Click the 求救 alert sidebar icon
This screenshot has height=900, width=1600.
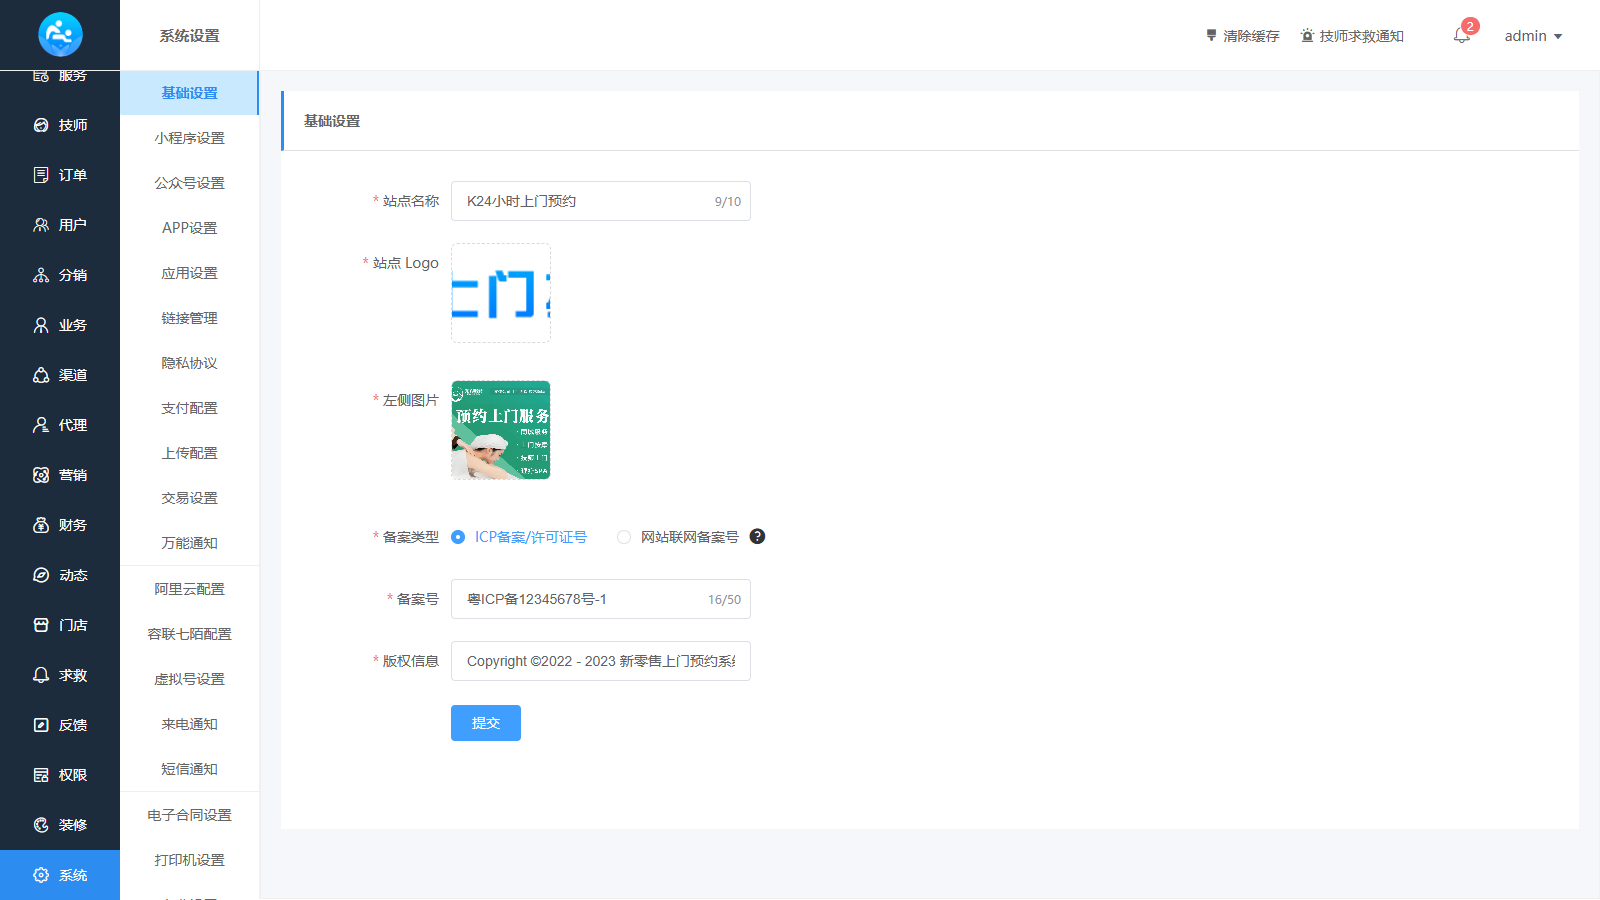coord(41,675)
